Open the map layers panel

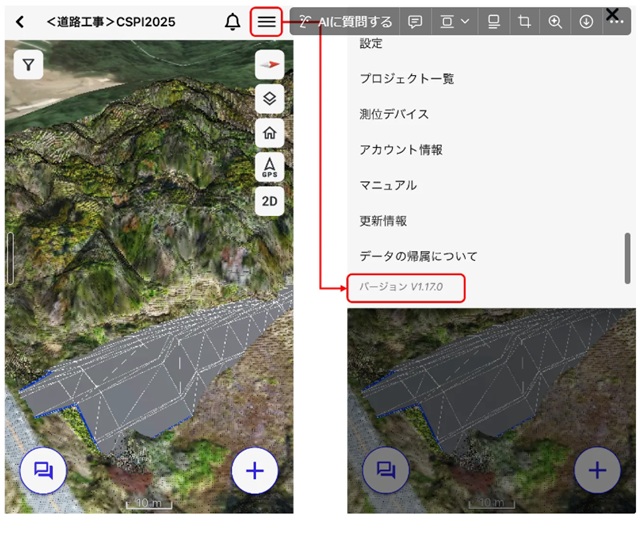pos(269,99)
